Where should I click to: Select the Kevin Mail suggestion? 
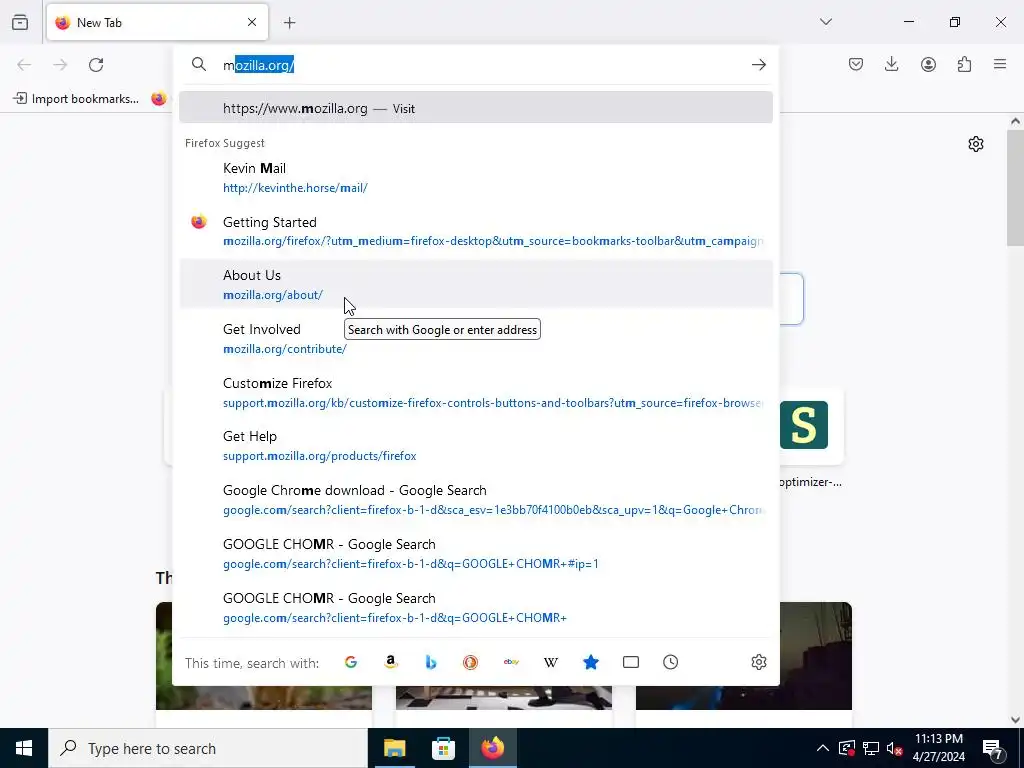pos(475,178)
